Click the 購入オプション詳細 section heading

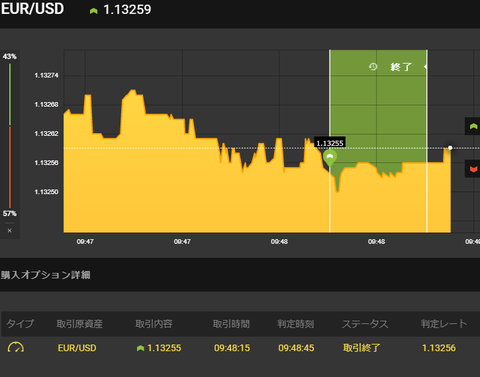click(x=46, y=275)
